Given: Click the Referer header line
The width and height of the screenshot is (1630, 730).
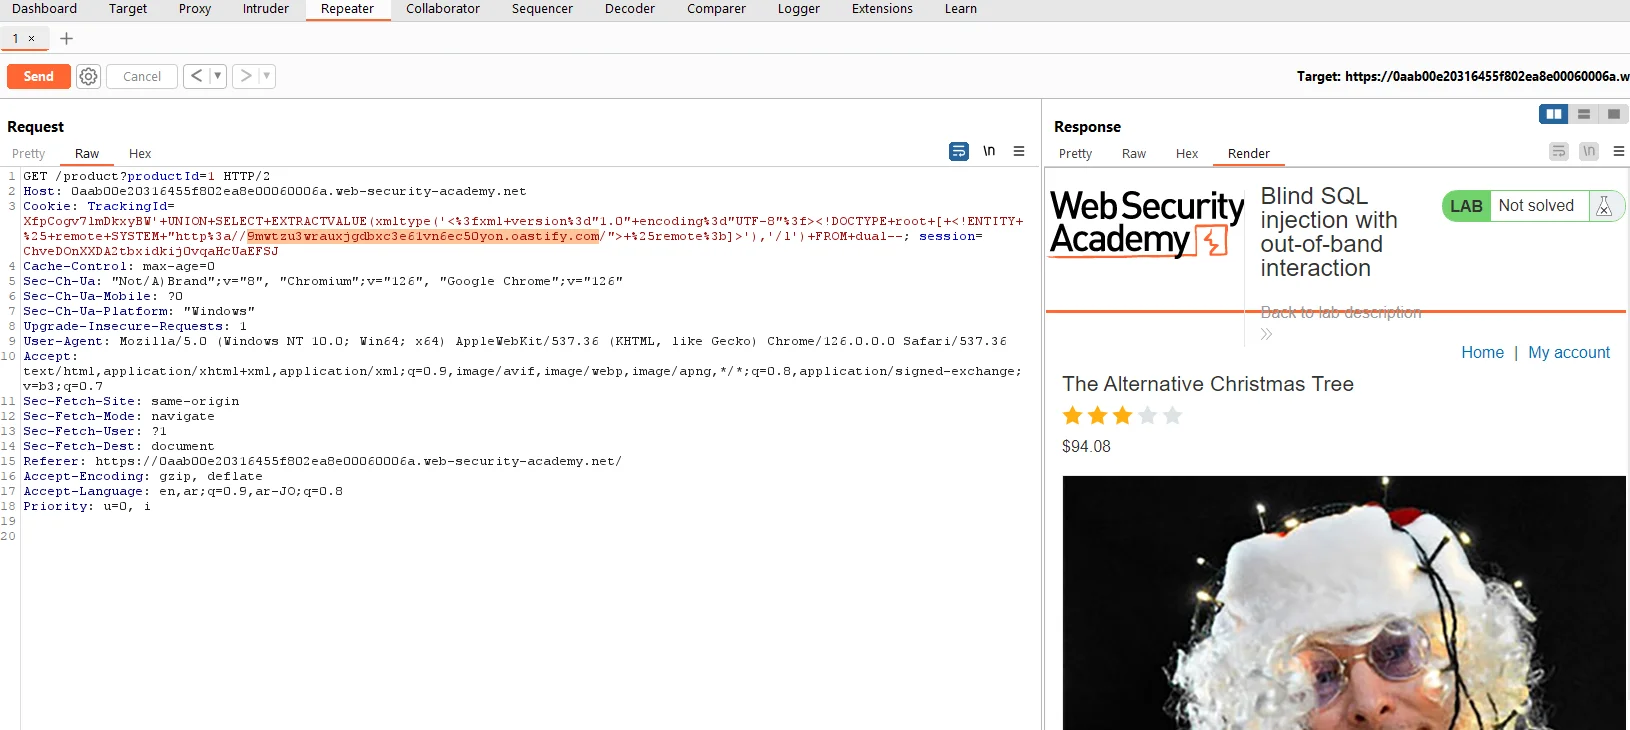Looking at the screenshot, I should (322, 461).
